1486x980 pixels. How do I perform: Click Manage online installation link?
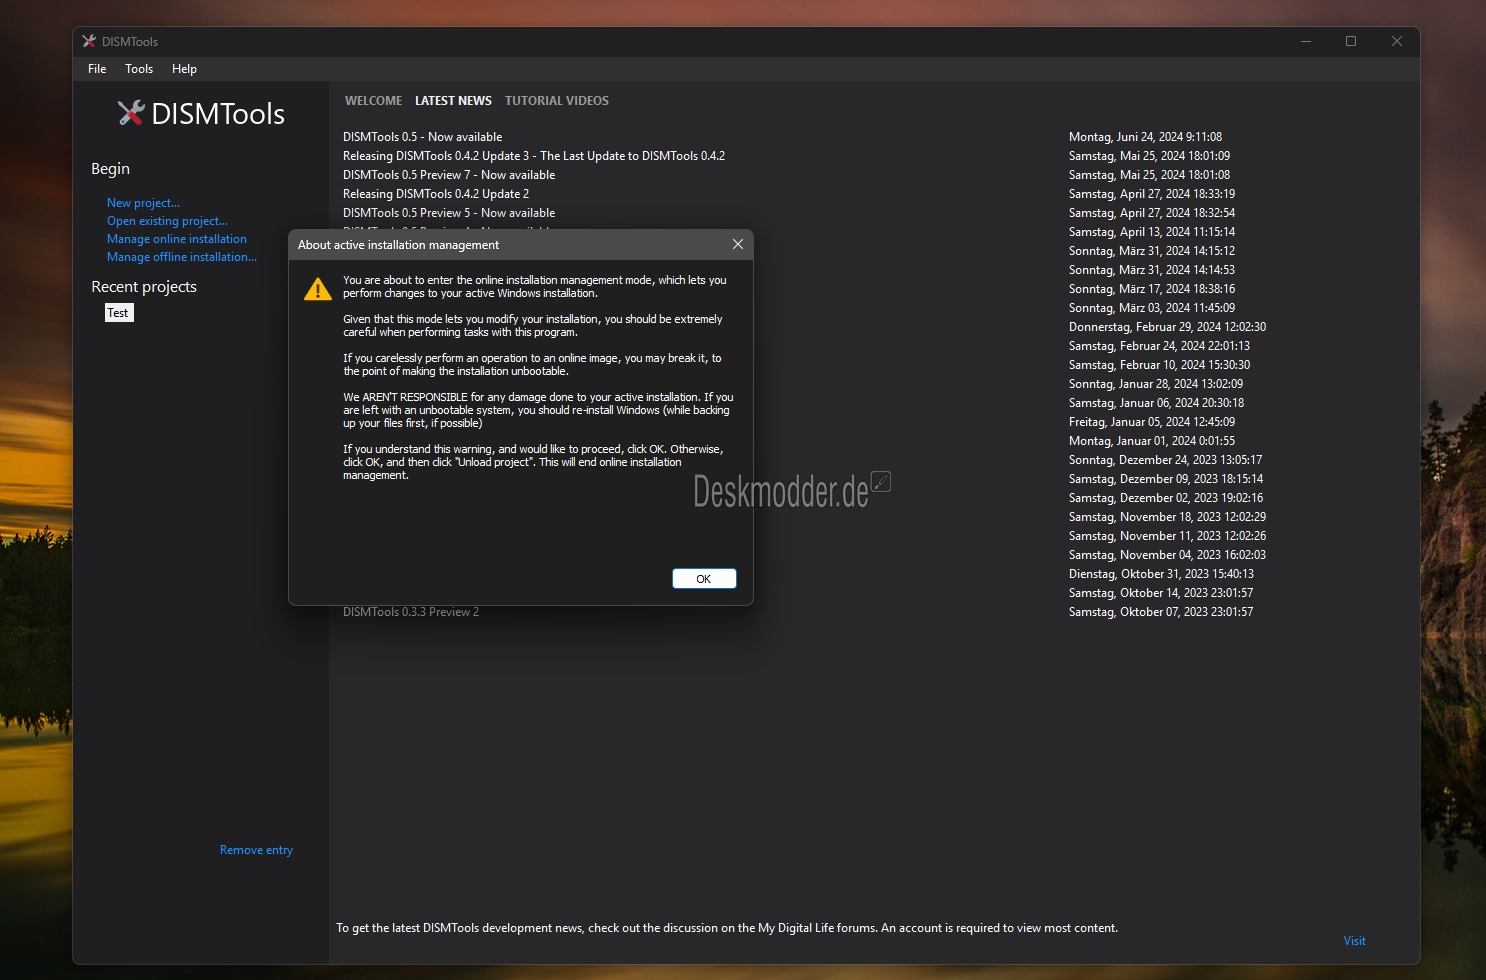[177, 239]
